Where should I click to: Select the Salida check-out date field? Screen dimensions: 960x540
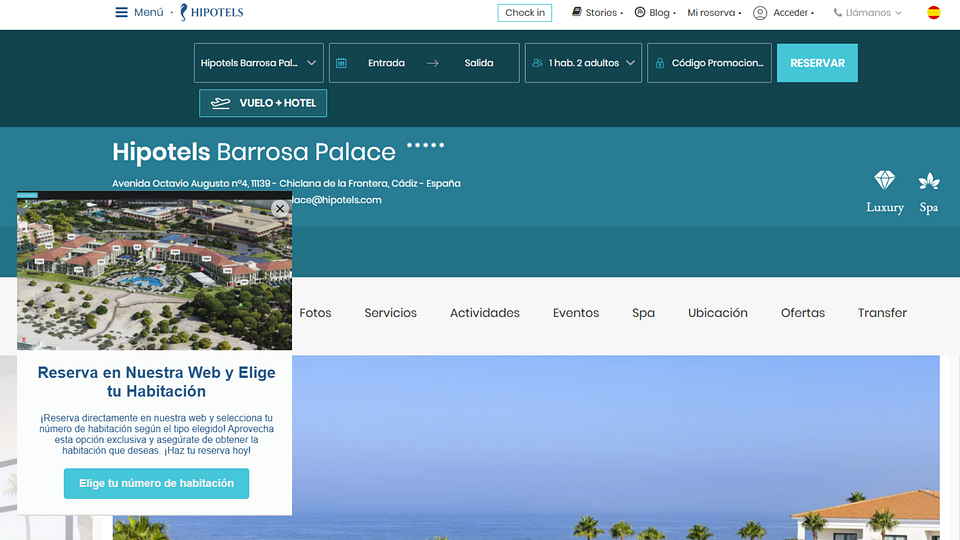(x=479, y=63)
